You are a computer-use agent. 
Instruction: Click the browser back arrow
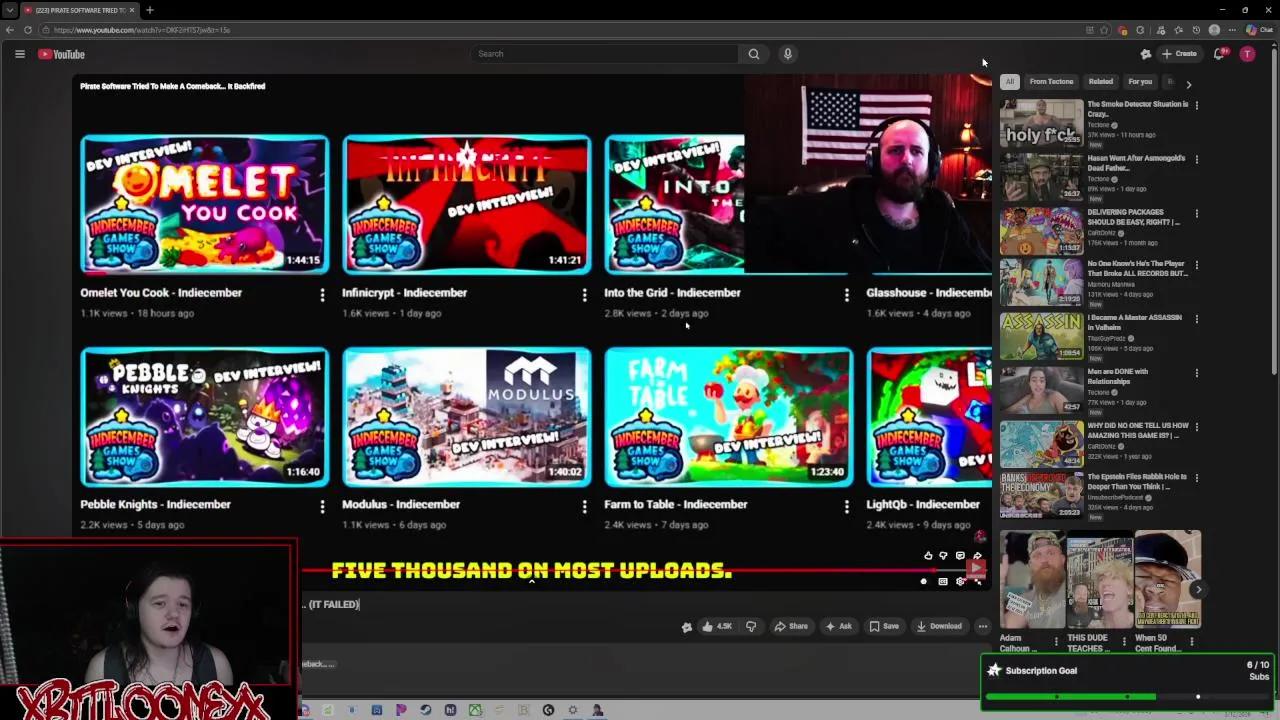pyautogui.click(x=10, y=30)
